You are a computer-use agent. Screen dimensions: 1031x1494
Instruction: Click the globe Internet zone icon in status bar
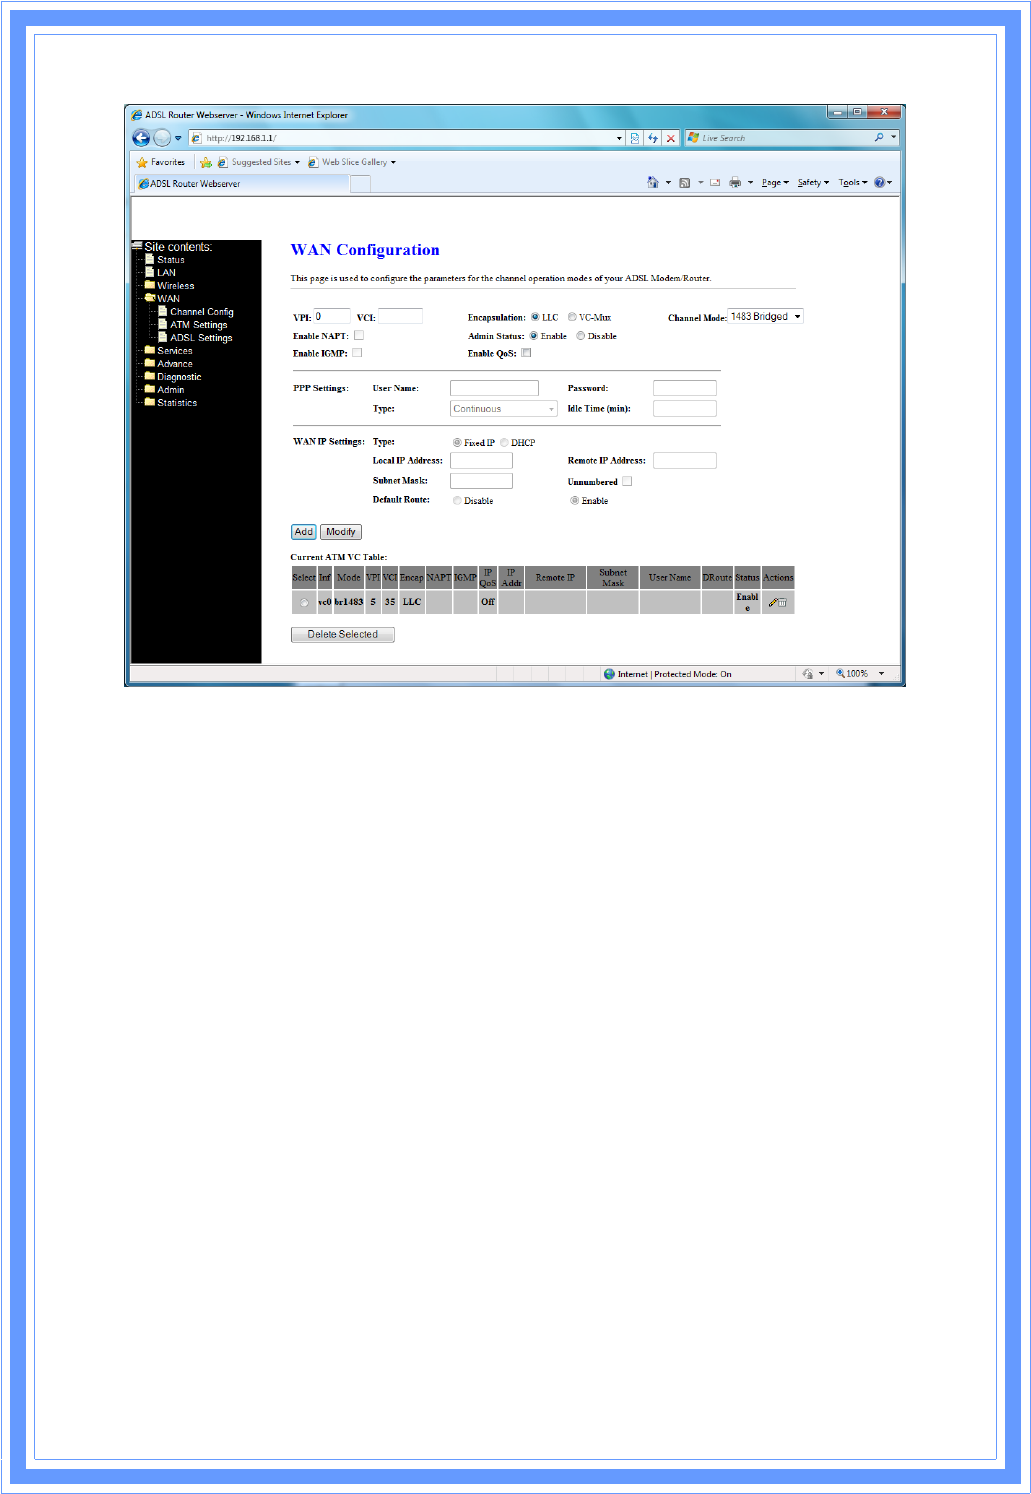(609, 674)
